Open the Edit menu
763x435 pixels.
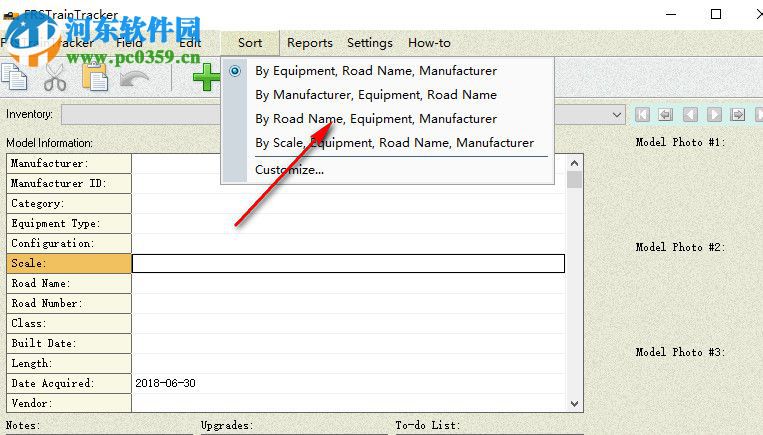[x=190, y=43]
